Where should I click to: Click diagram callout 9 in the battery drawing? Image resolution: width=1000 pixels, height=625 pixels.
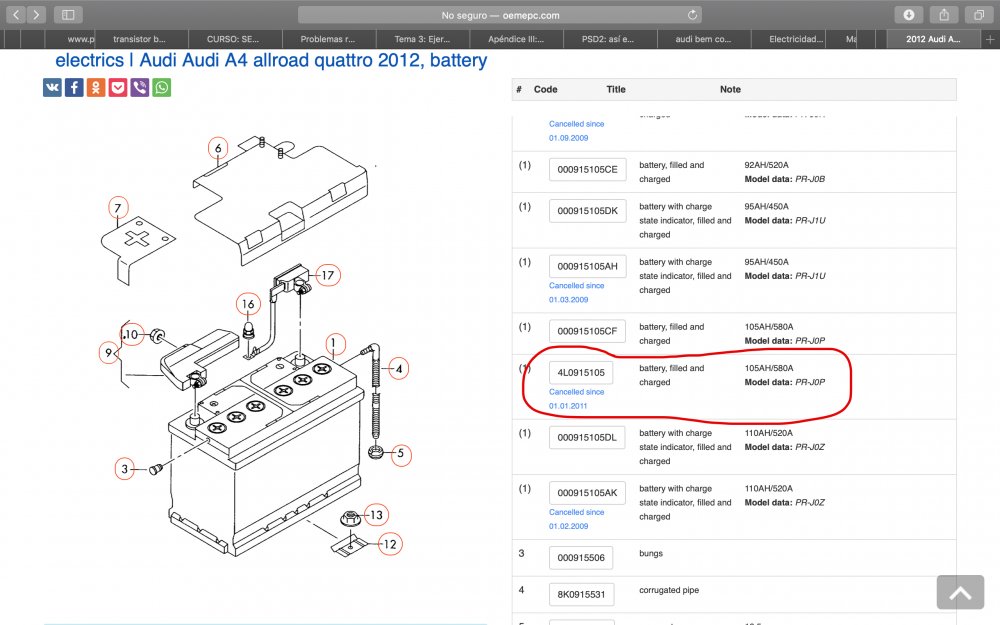108,353
